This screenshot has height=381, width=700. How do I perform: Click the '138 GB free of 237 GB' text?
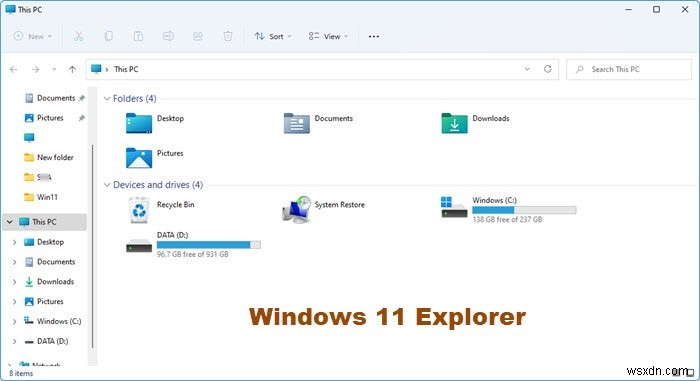[507, 219]
